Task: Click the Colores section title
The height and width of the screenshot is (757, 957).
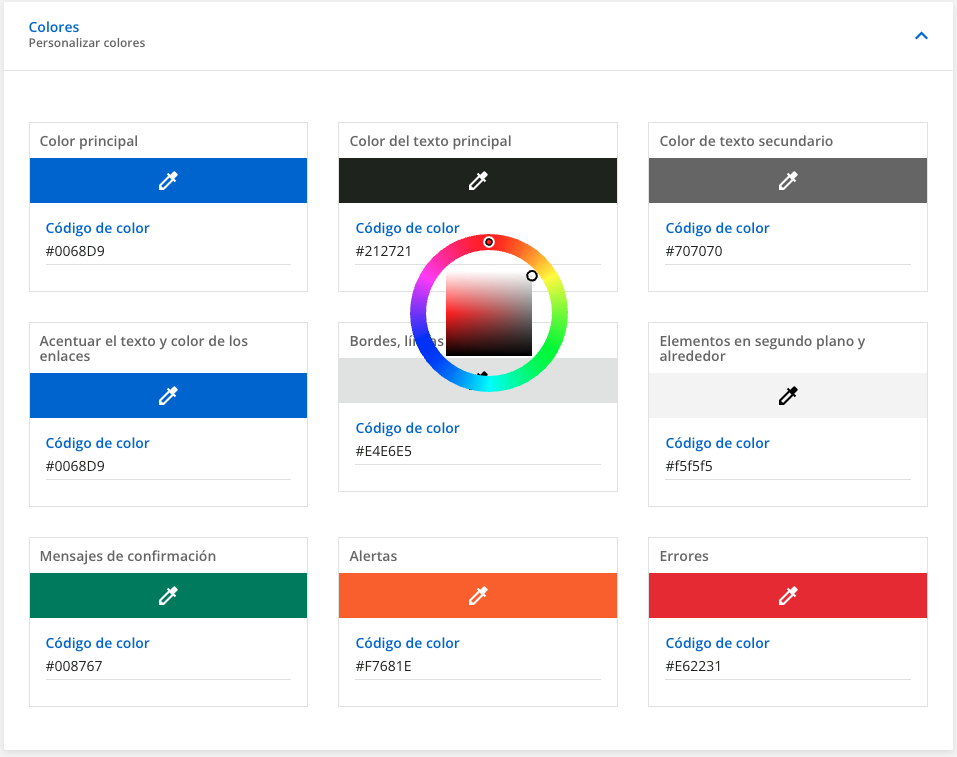Action: (x=54, y=27)
